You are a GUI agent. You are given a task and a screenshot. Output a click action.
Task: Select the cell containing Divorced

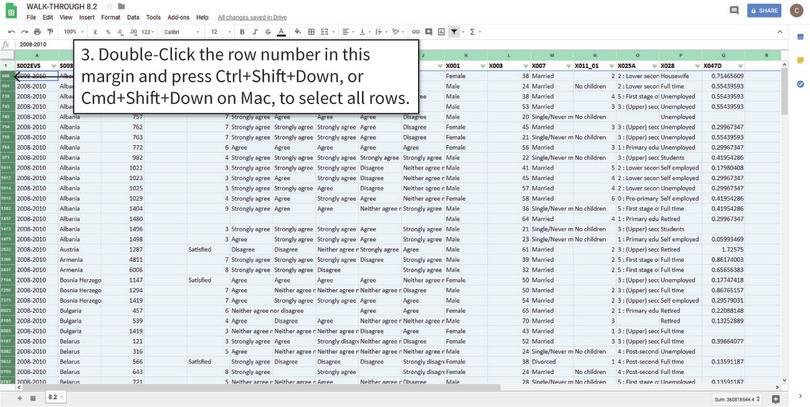(x=552, y=362)
